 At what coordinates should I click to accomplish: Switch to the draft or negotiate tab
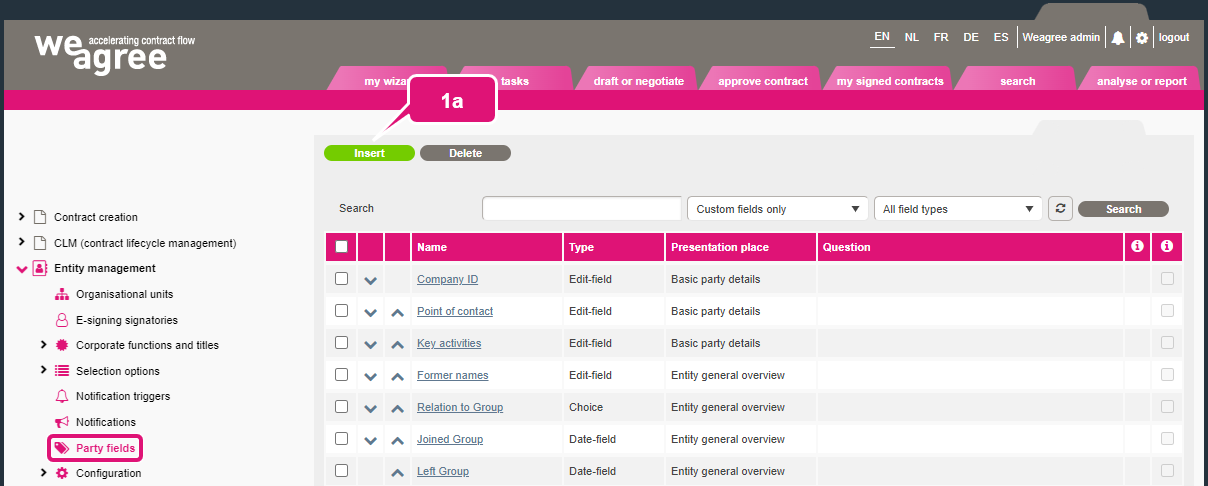638,81
